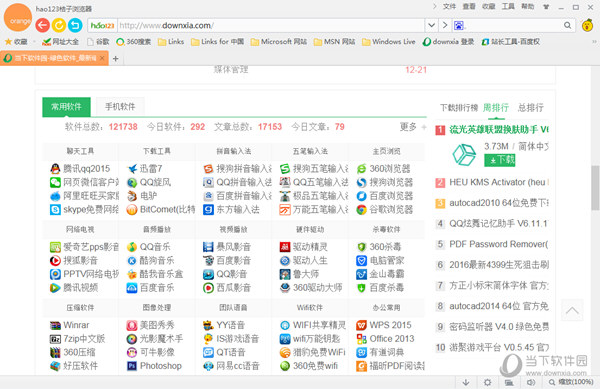Click the orange browser logo
The image size is (600, 389).
tap(17, 18)
